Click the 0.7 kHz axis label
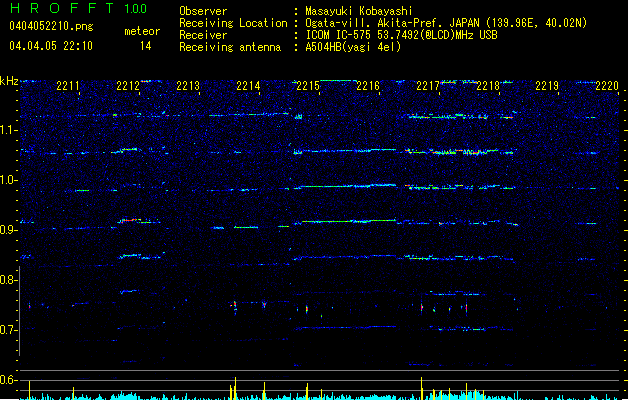The height and width of the screenshot is (400, 629). [x=9, y=330]
